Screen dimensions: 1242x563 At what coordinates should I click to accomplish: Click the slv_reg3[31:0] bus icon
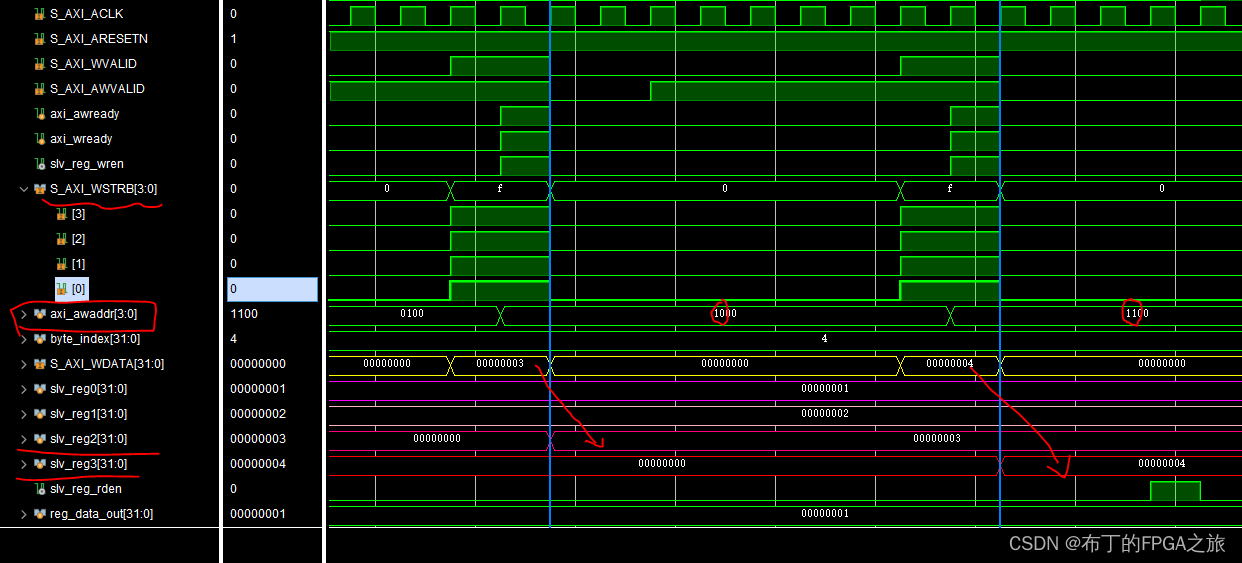[40, 464]
